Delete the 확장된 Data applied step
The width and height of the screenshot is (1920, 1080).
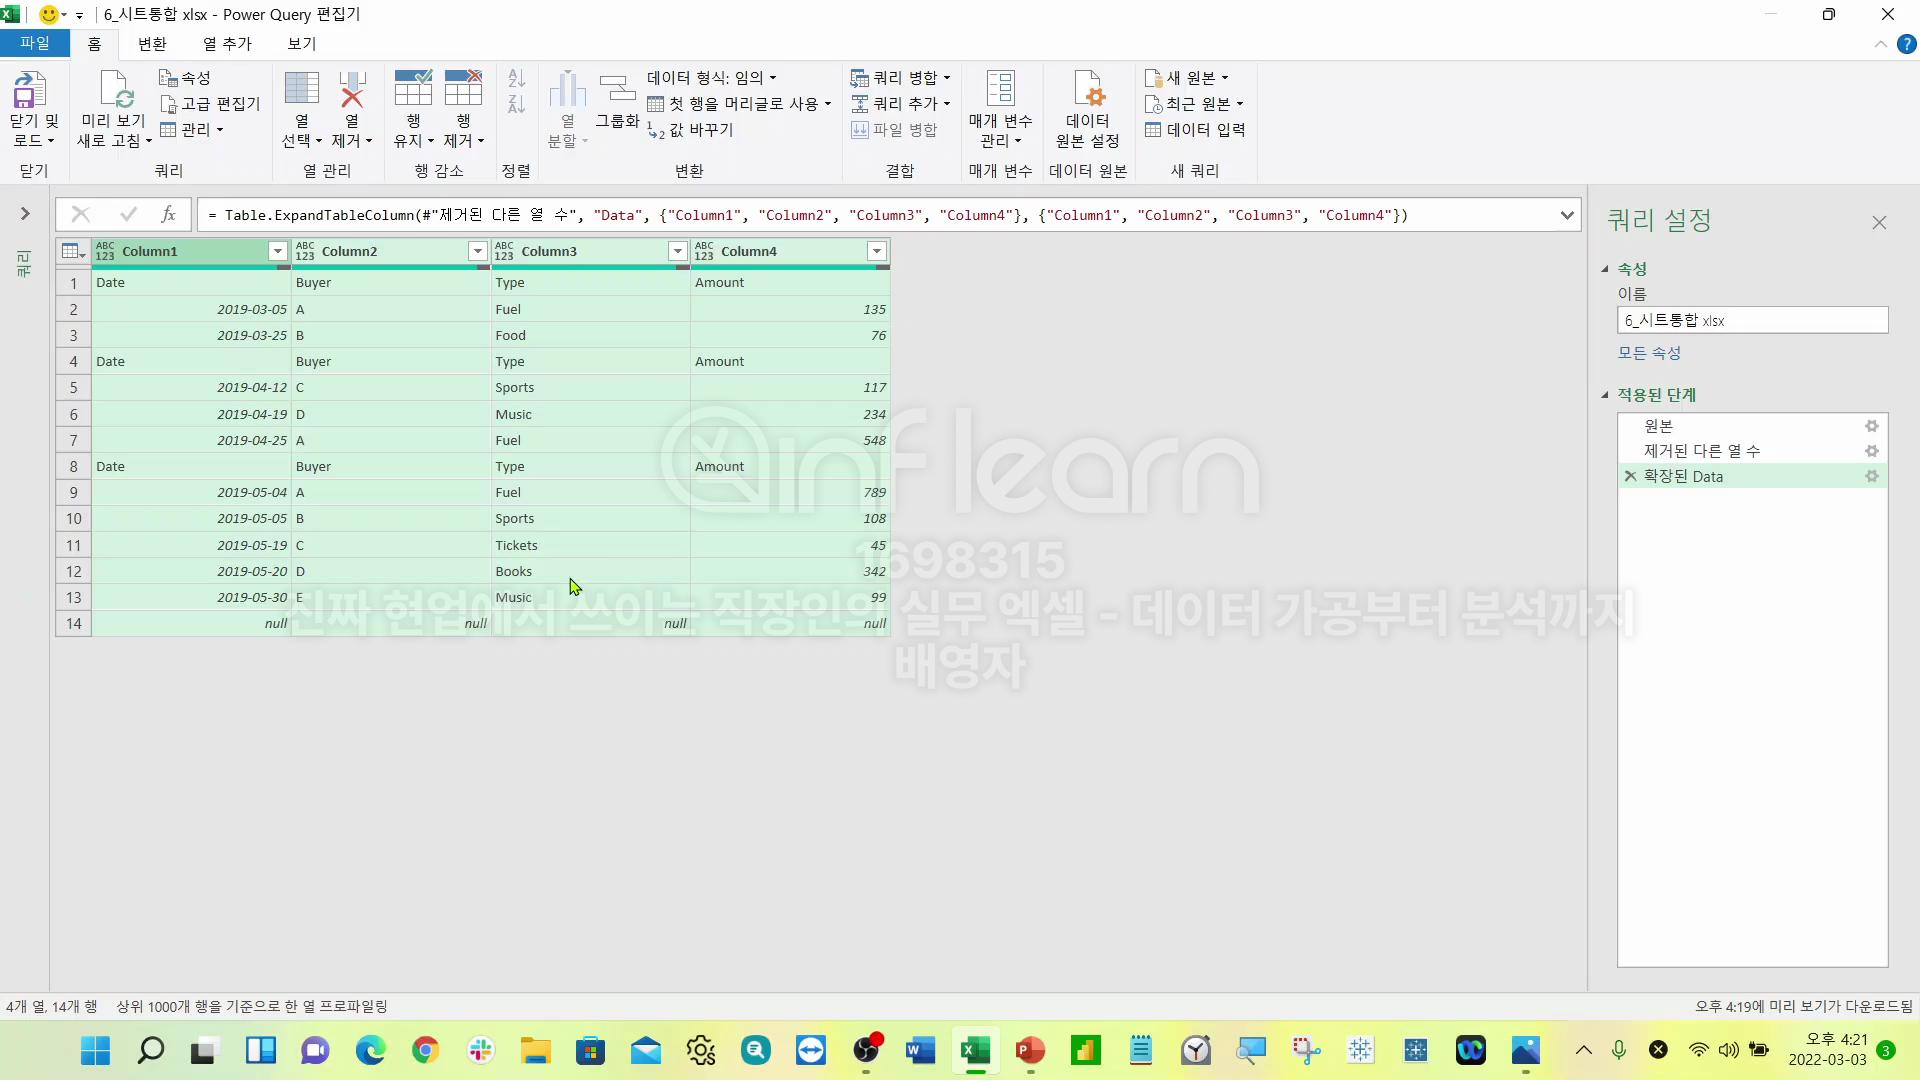pos(1630,477)
